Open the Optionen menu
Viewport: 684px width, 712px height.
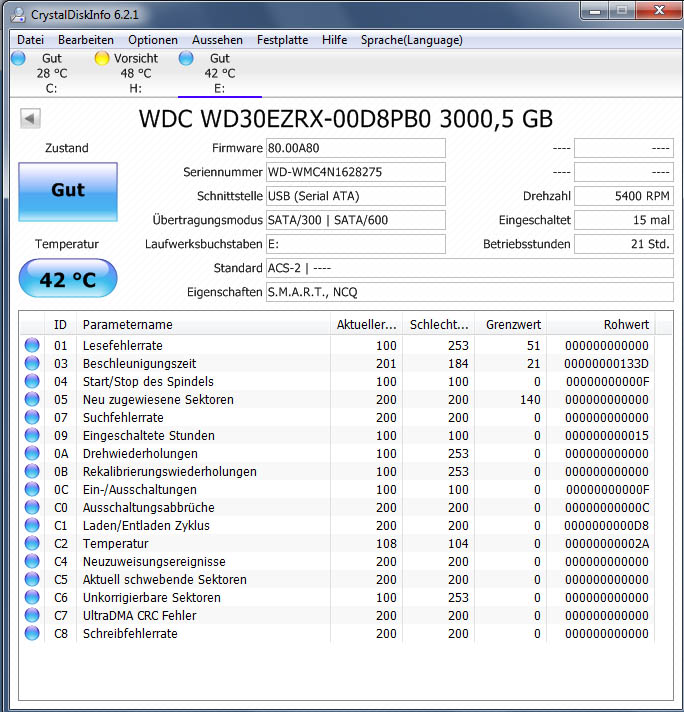[153, 40]
